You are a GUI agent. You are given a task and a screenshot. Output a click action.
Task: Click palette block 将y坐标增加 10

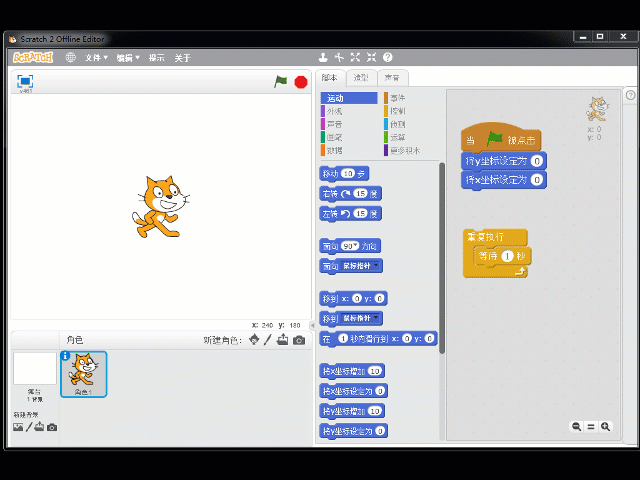[352, 411]
